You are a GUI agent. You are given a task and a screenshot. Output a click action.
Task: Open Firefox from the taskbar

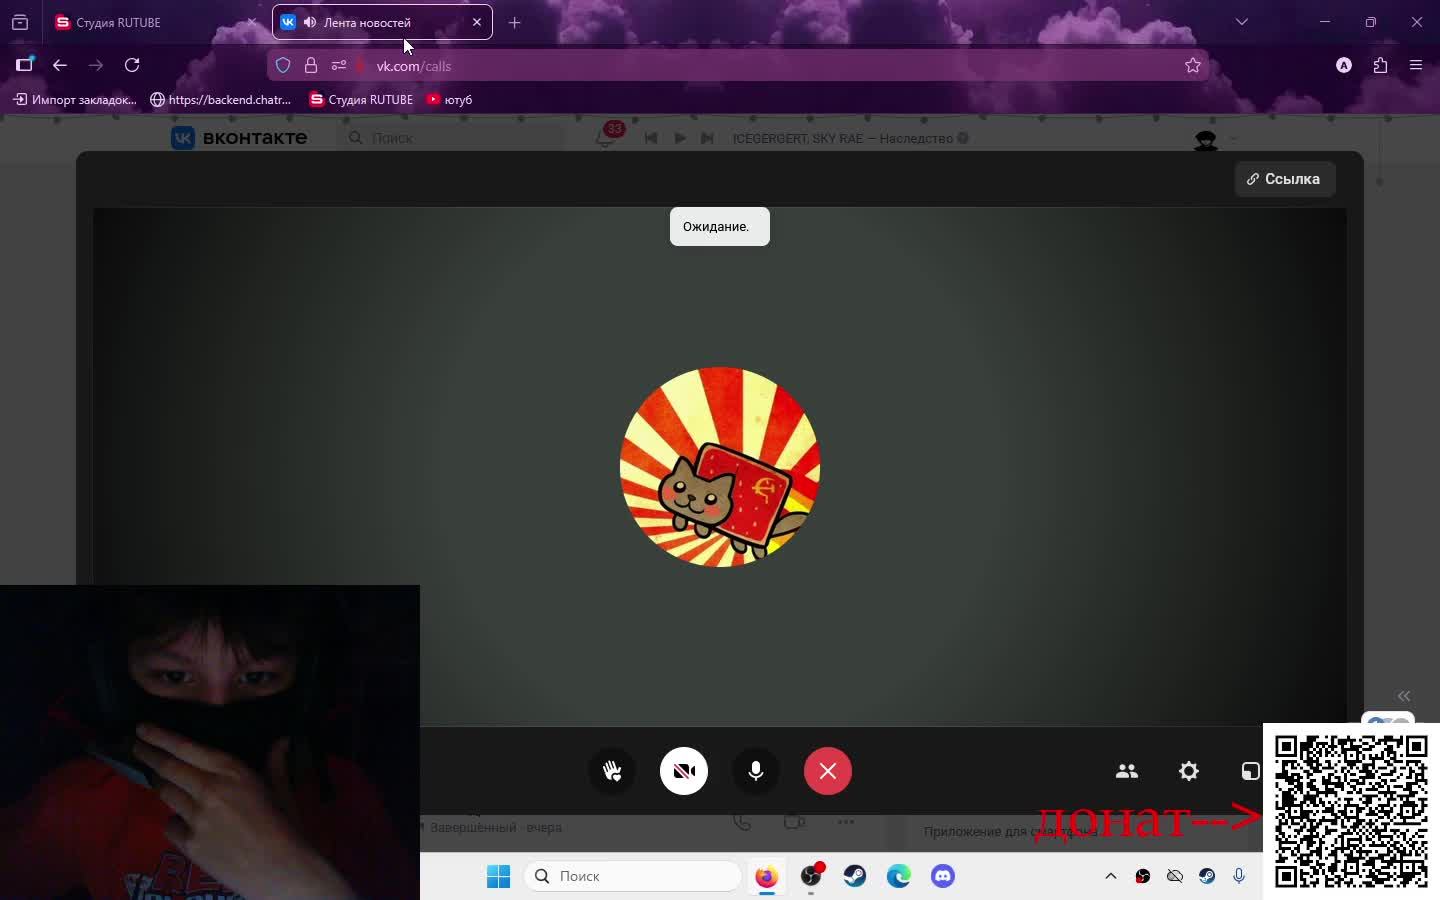766,876
